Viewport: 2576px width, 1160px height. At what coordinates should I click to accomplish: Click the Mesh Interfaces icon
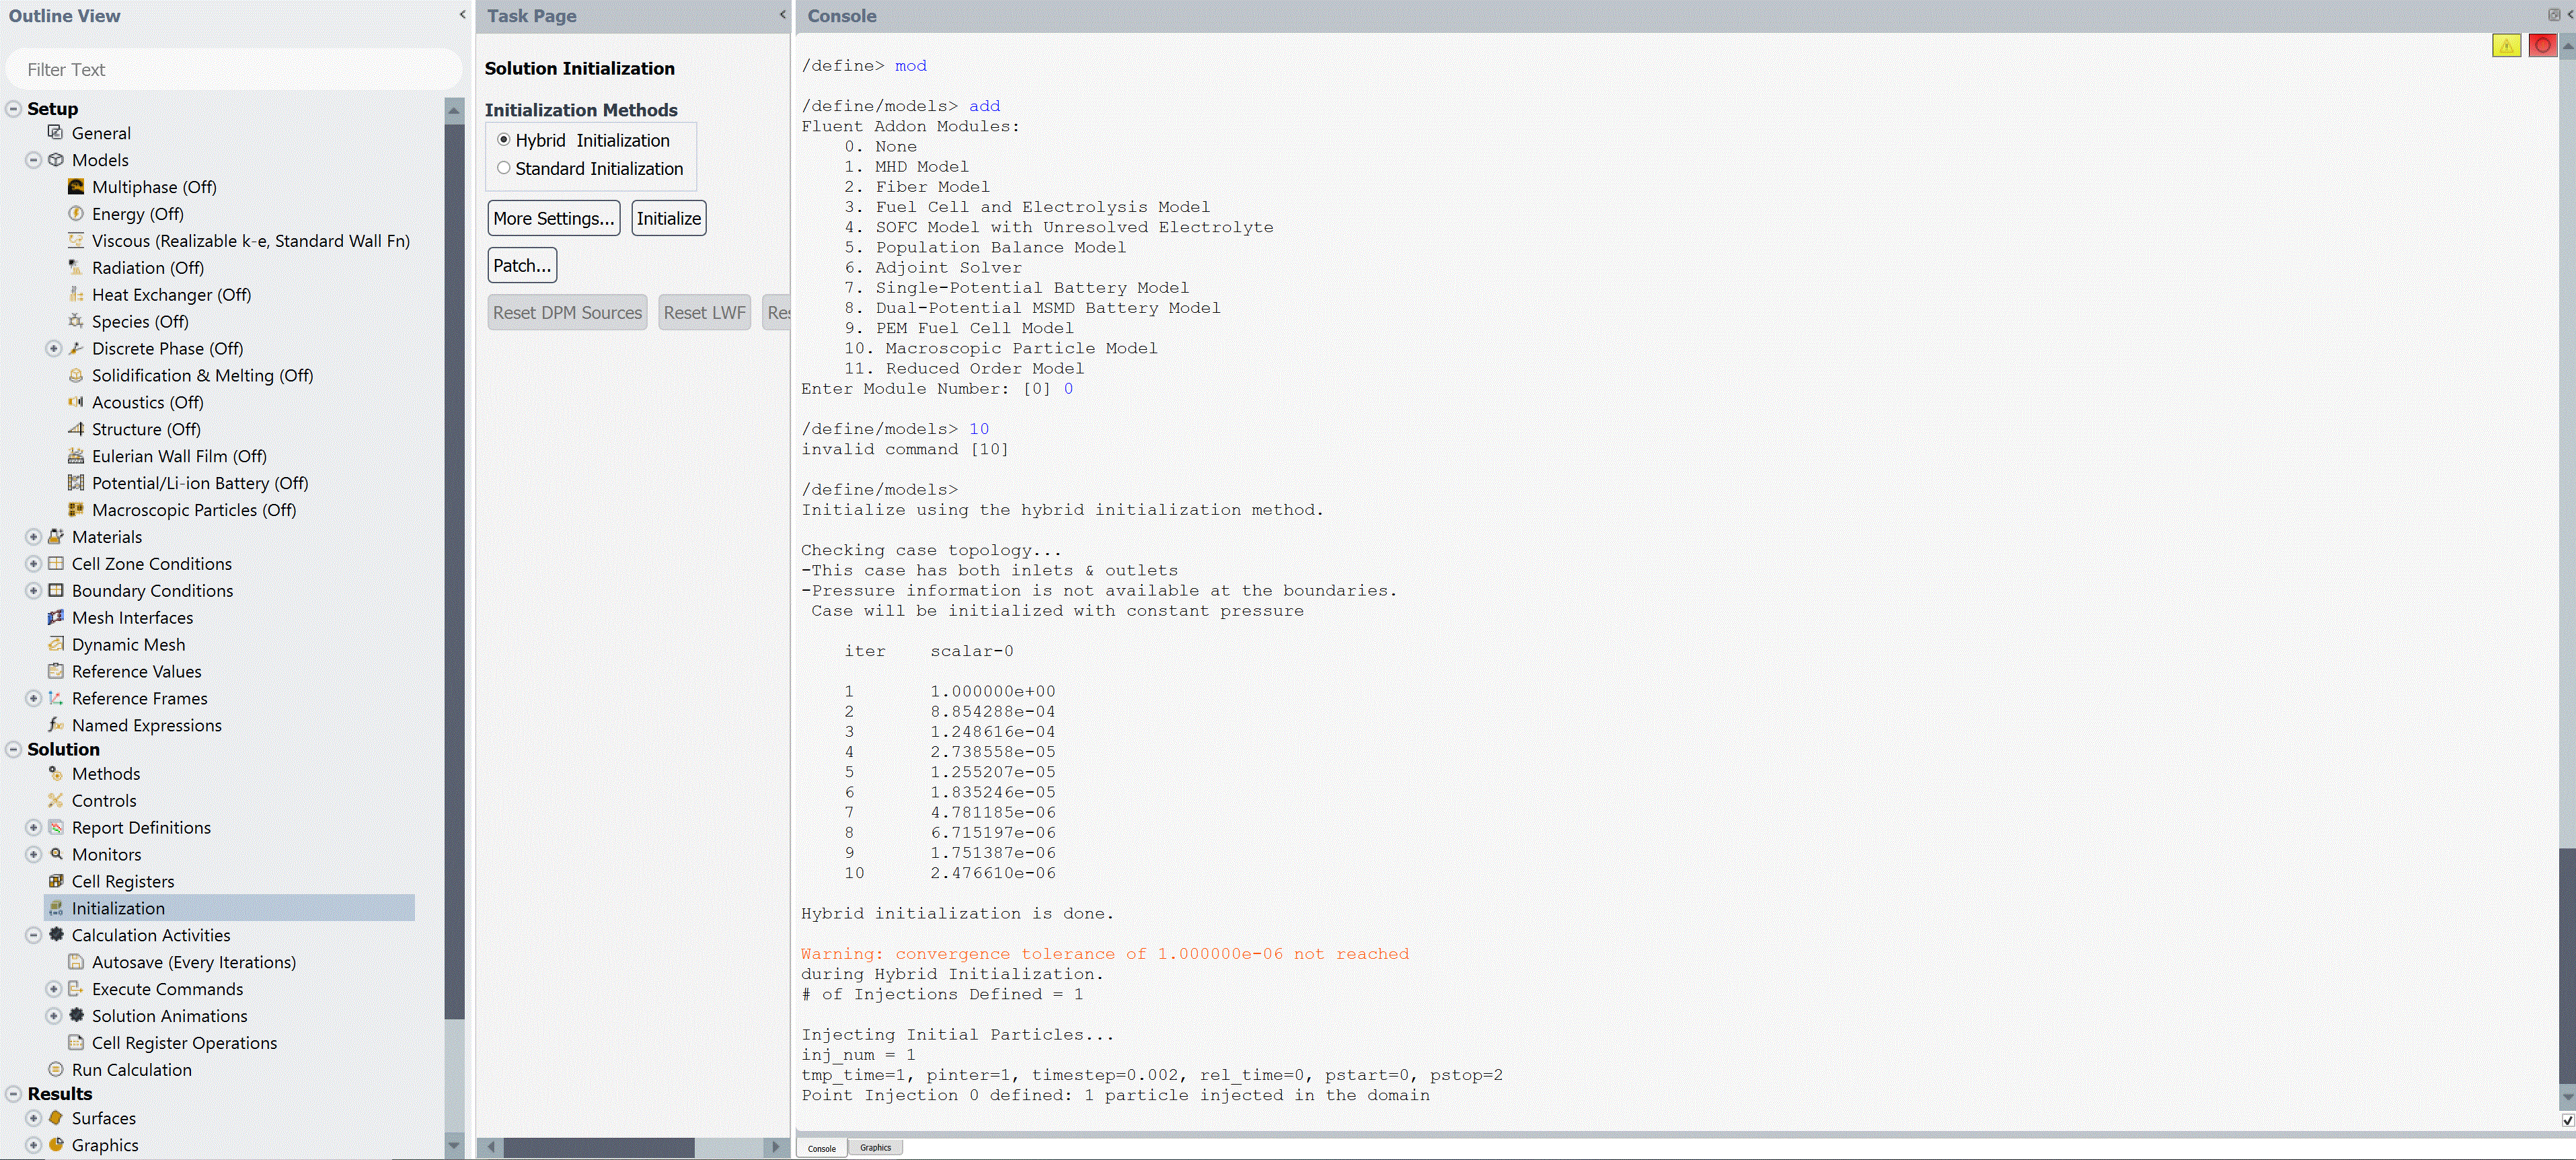pos(56,618)
